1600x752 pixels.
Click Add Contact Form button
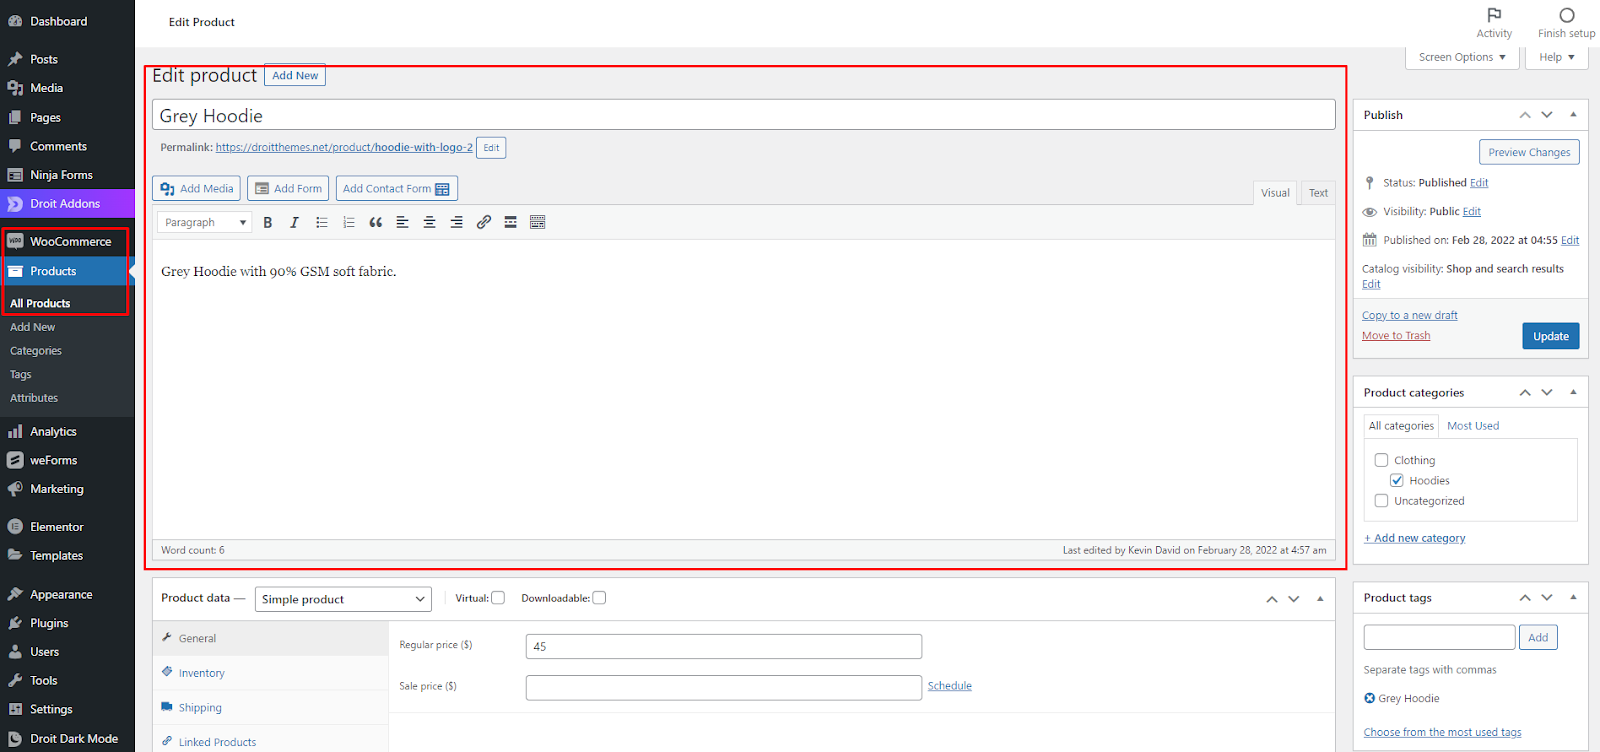point(396,188)
